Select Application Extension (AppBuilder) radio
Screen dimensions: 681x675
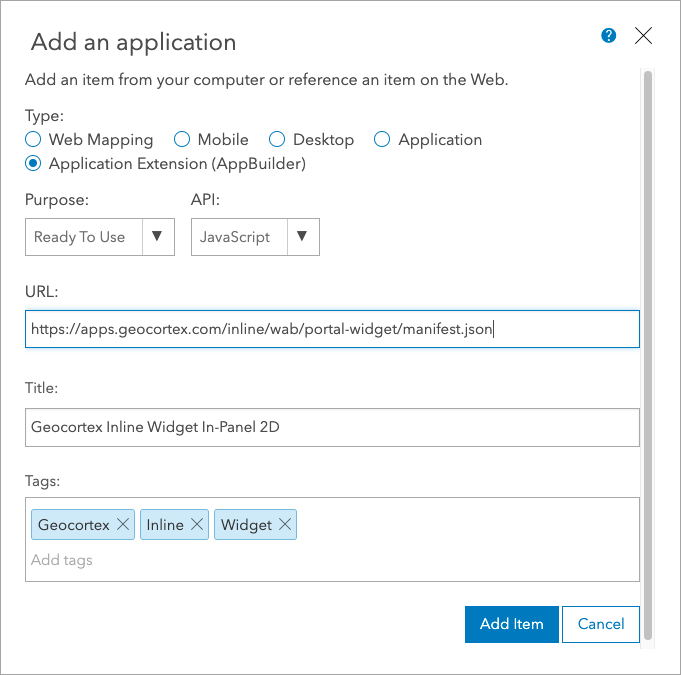click(33, 164)
